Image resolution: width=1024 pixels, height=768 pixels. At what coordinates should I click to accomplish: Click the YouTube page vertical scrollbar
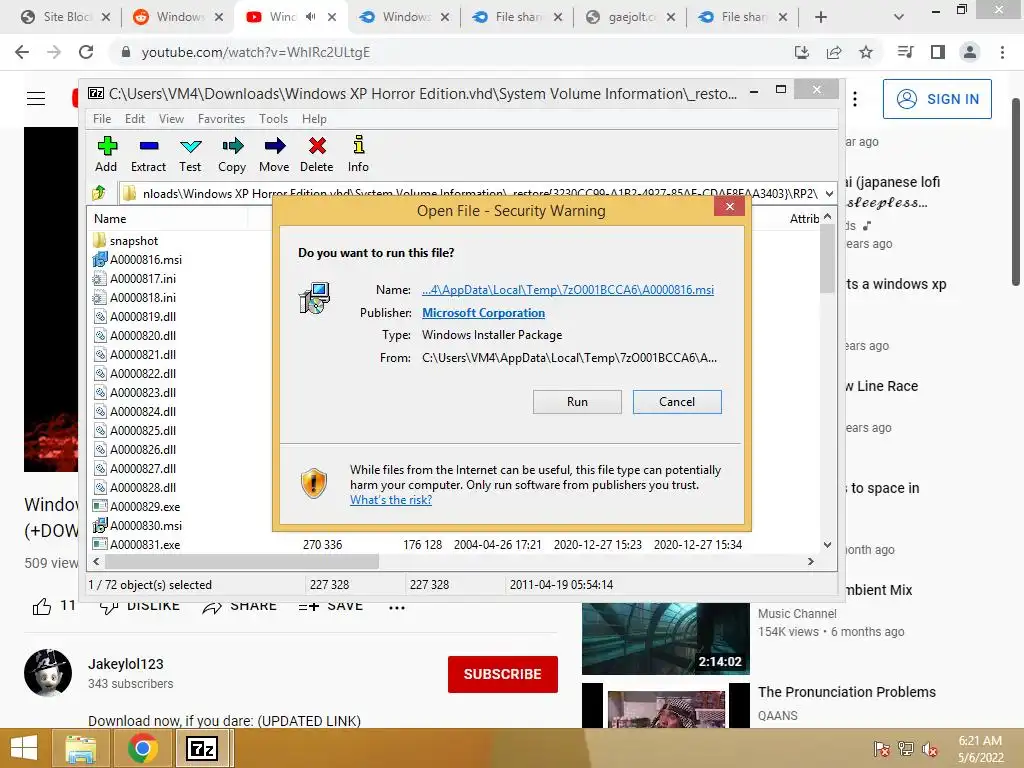tap(1016, 191)
